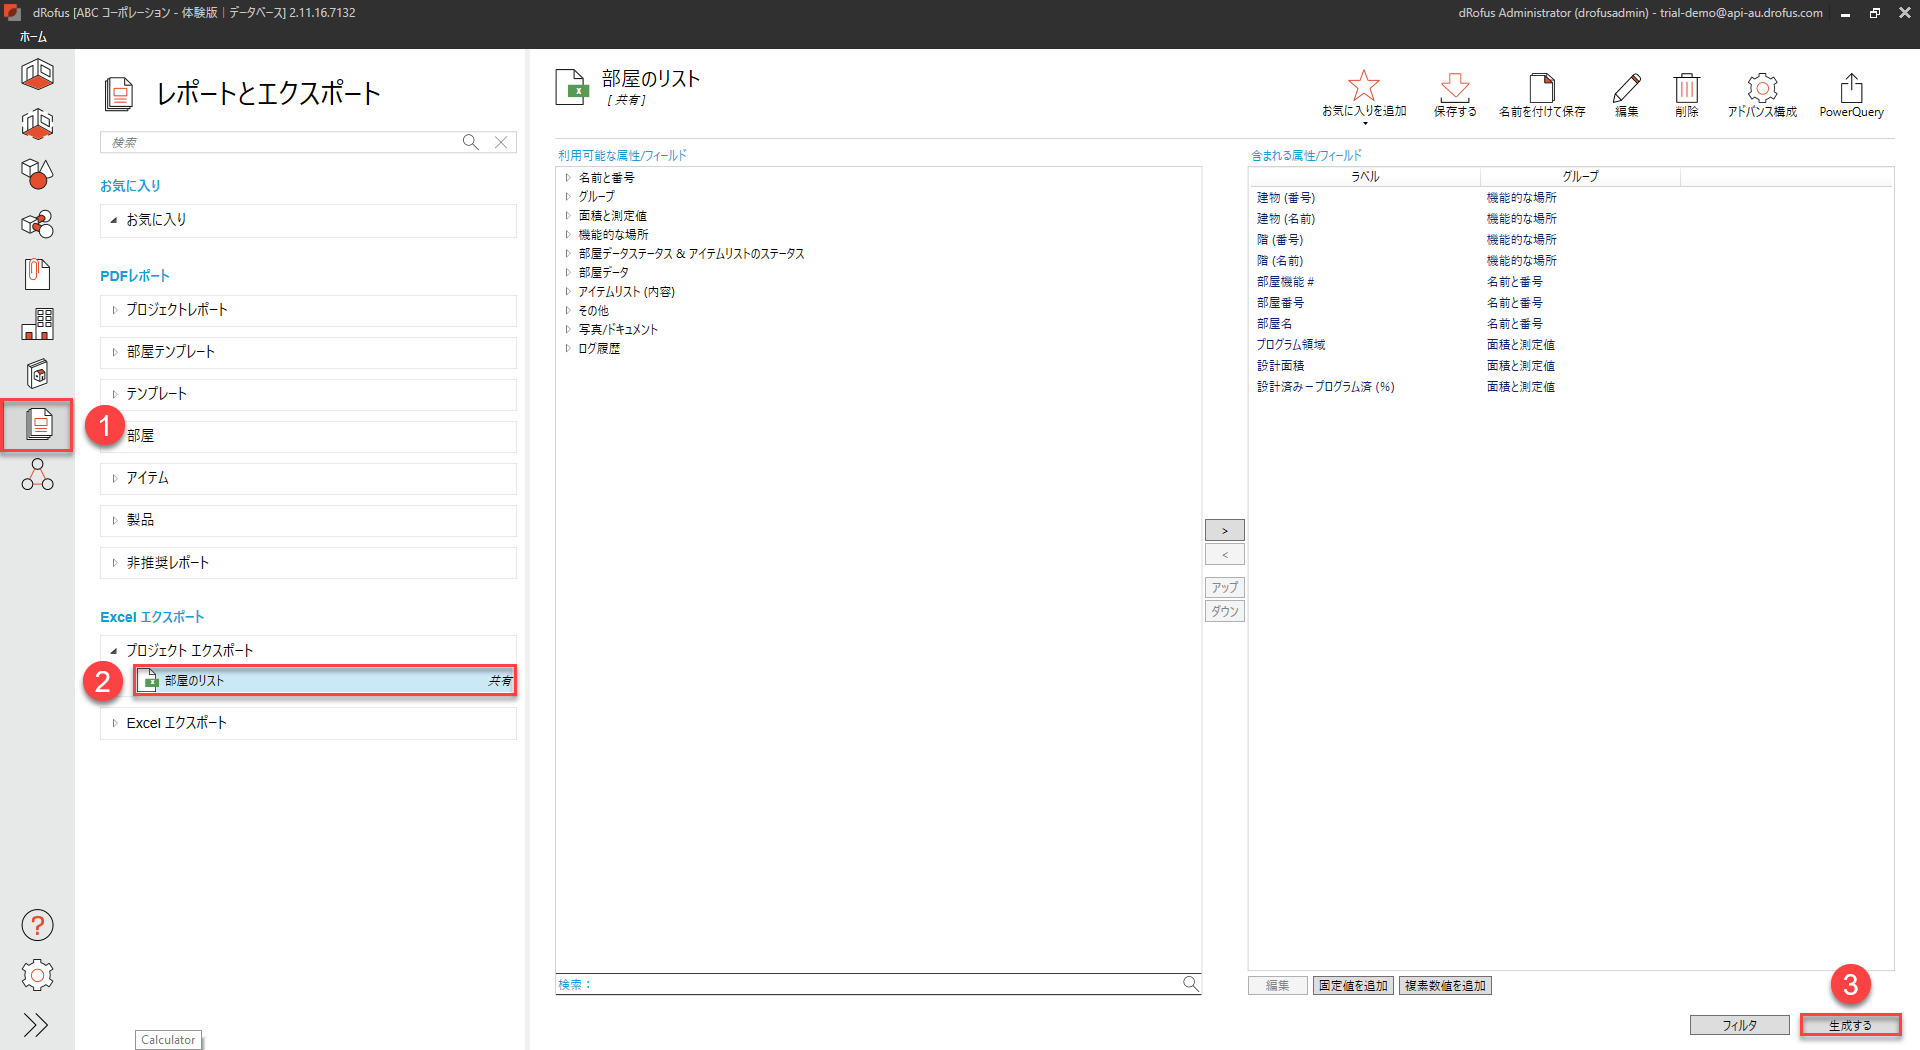Expand the プロジェクトレポート PDF section
This screenshot has width=1920, height=1050.
coord(115,310)
